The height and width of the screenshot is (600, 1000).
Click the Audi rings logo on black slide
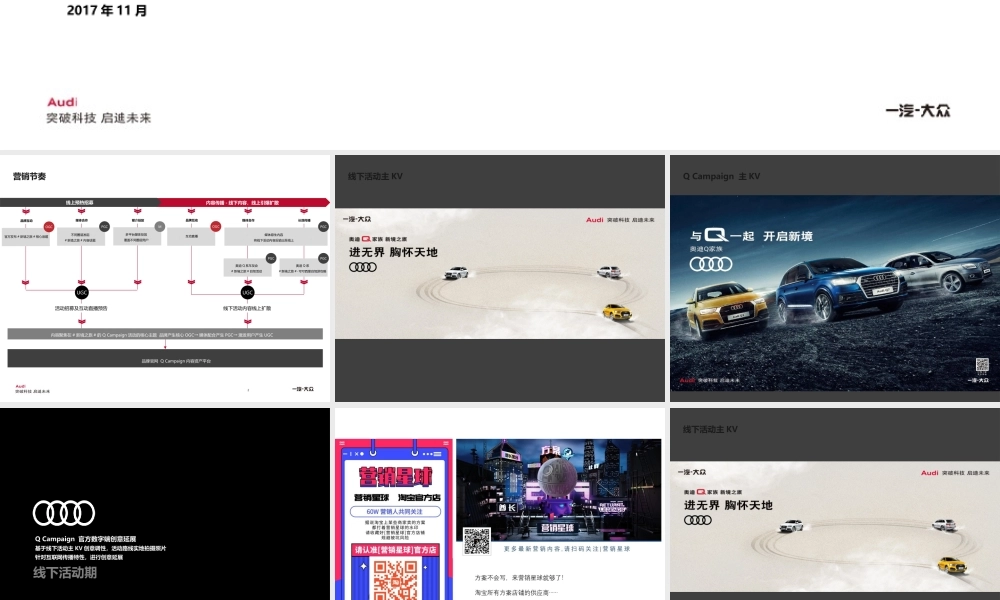pos(64,513)
